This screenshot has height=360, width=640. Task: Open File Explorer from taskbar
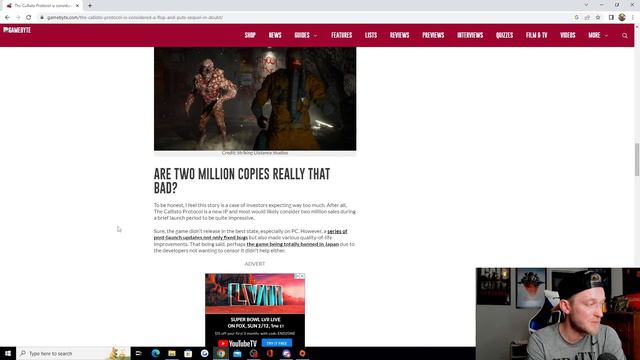[x=172, y=353]
